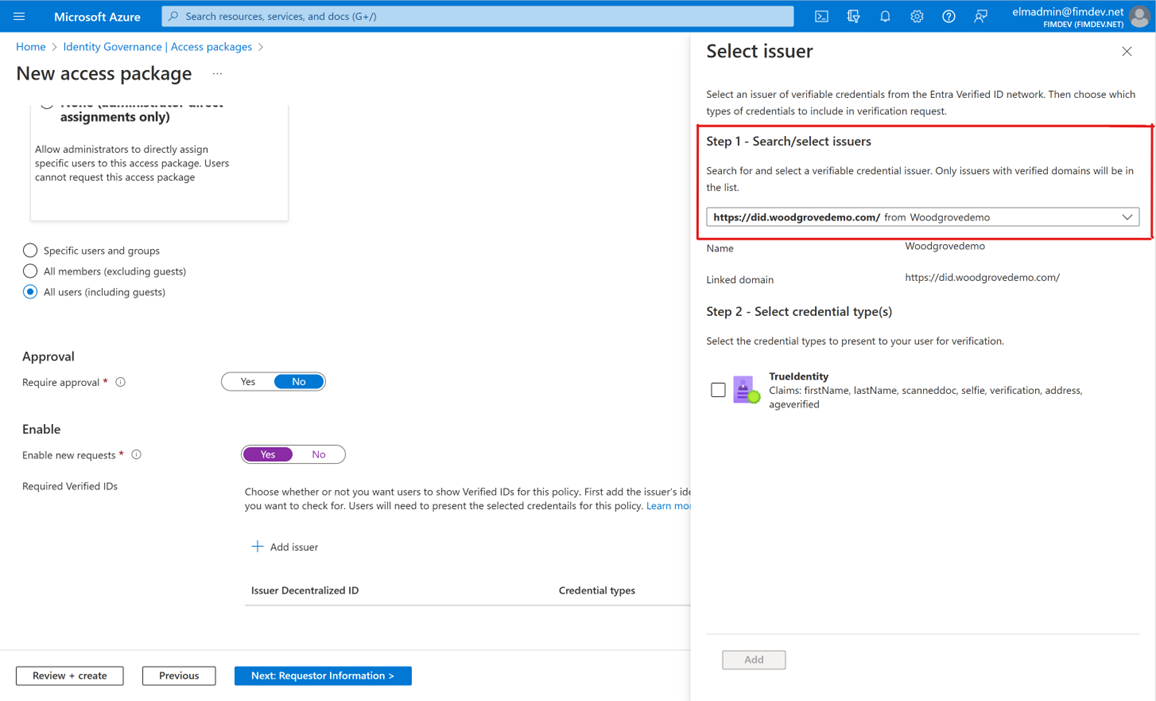Launch Cloud Shell from the top bar
The image size is (1156, 701).
click(821, 16)
